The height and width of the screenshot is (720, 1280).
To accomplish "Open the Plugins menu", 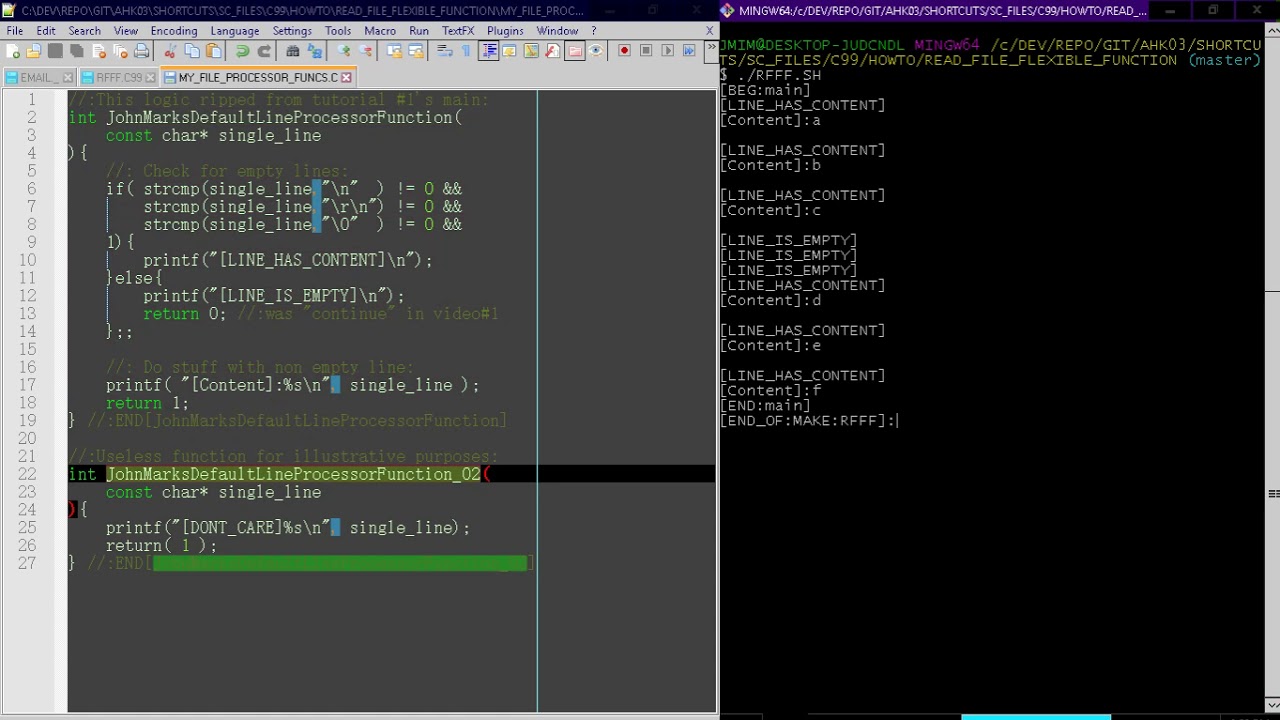I will click(505, 31).
